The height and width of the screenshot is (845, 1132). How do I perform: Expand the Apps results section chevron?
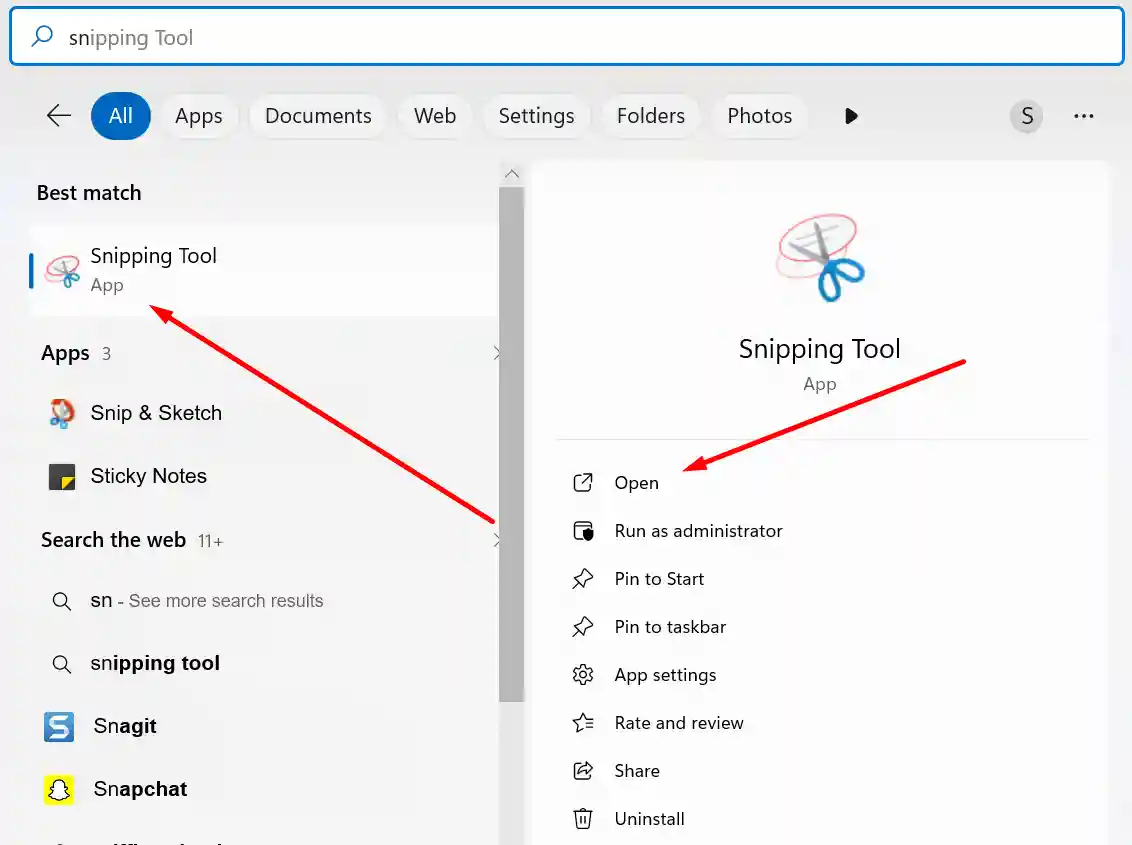[497, 353]
